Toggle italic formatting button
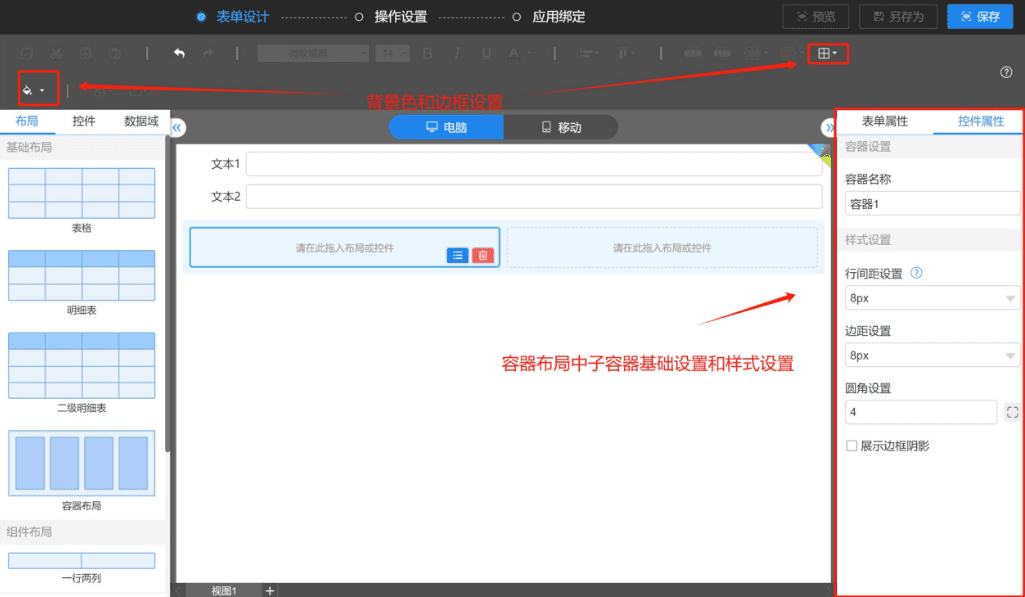Viewport: 1025px width, 597px height. point(457,54)
